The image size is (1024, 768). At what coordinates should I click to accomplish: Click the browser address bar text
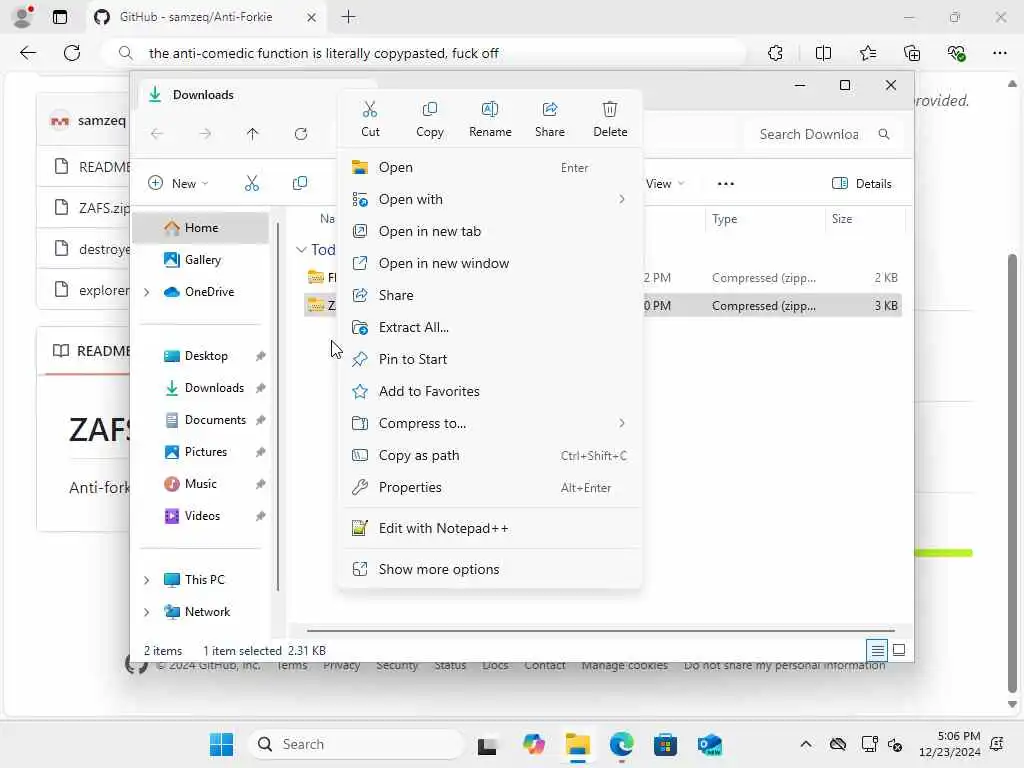[323, 53]
